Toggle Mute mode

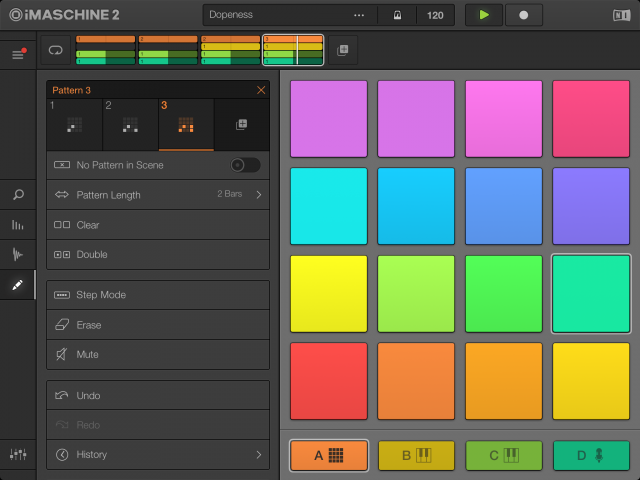pos(158,354)
